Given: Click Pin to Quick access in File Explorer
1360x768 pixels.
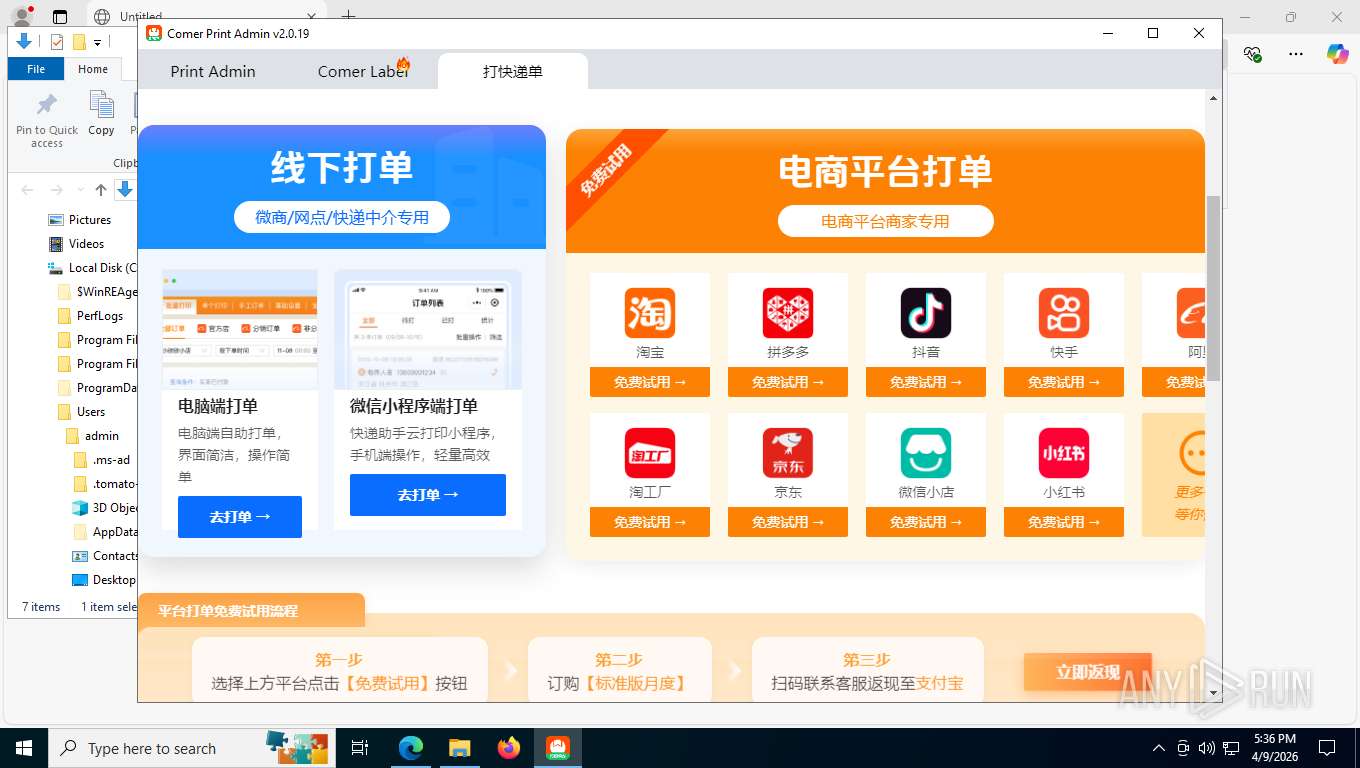Looking at the screenshot, I should pos(47,120).
